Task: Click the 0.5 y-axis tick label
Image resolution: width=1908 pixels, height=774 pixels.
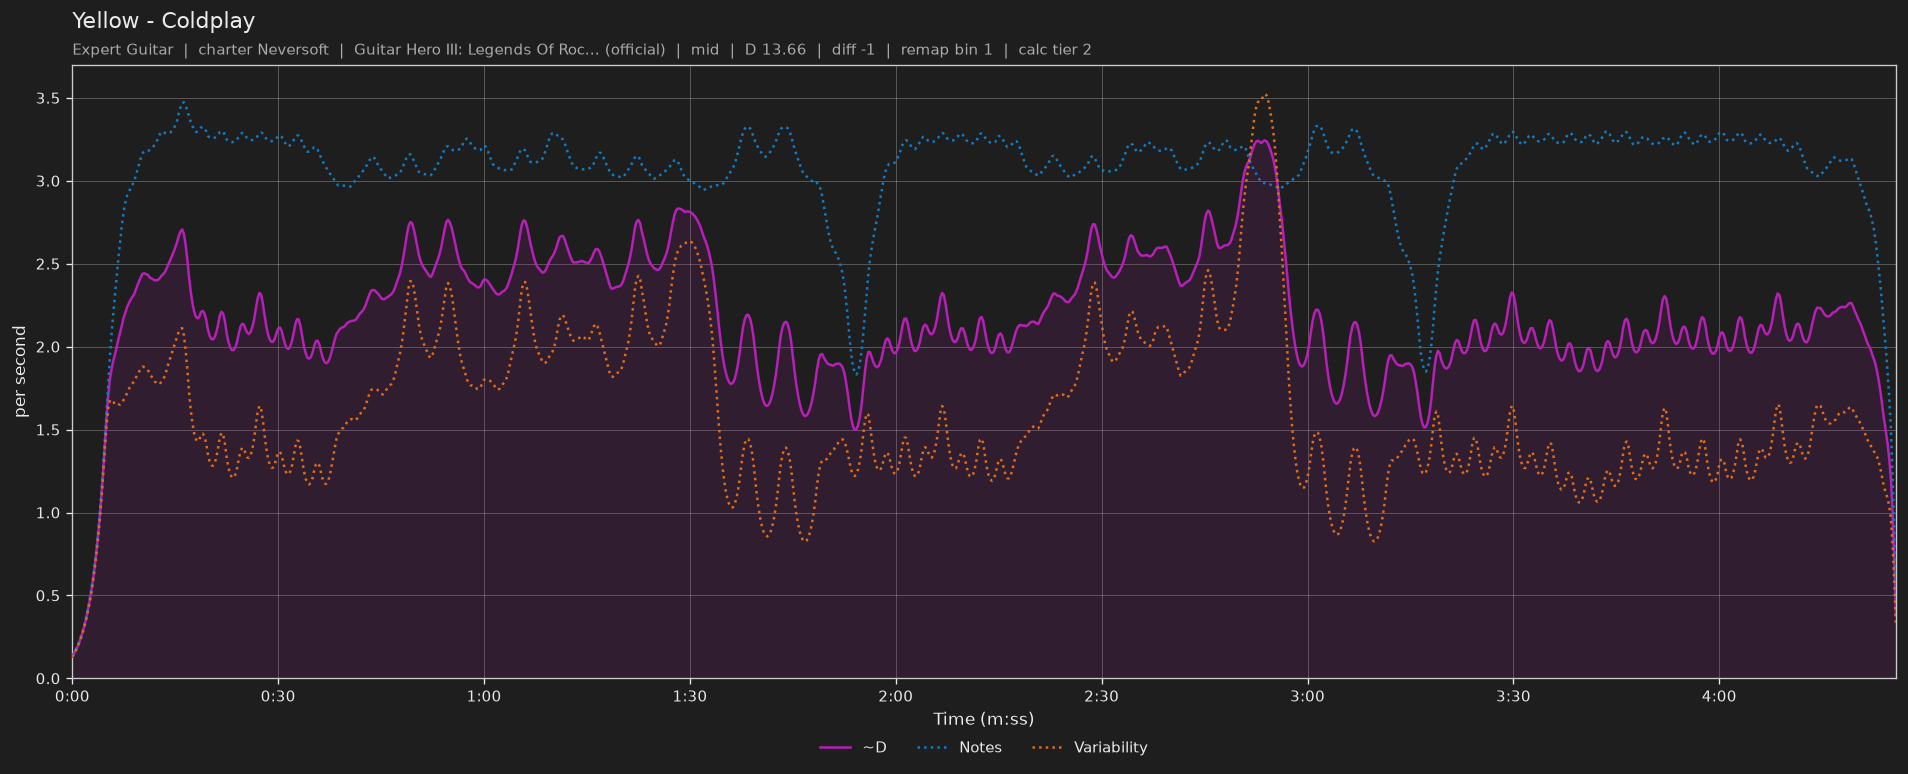Action: pos(48,596)
